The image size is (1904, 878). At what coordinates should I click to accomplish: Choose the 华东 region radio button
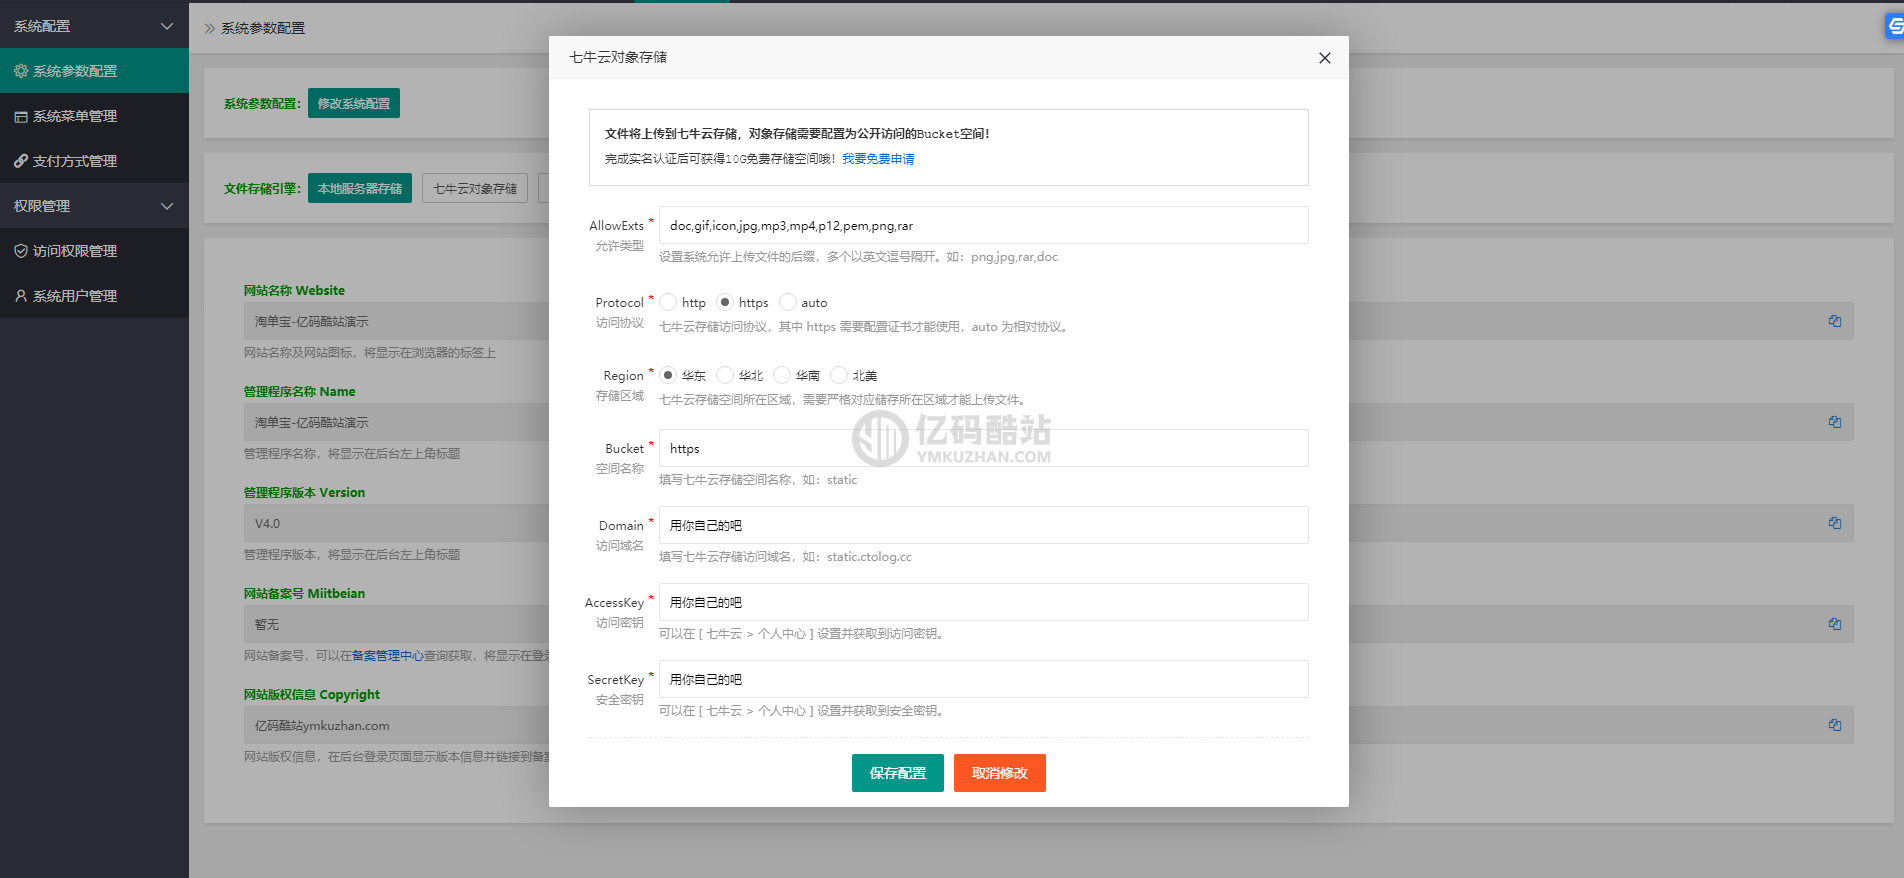point(668,375)
